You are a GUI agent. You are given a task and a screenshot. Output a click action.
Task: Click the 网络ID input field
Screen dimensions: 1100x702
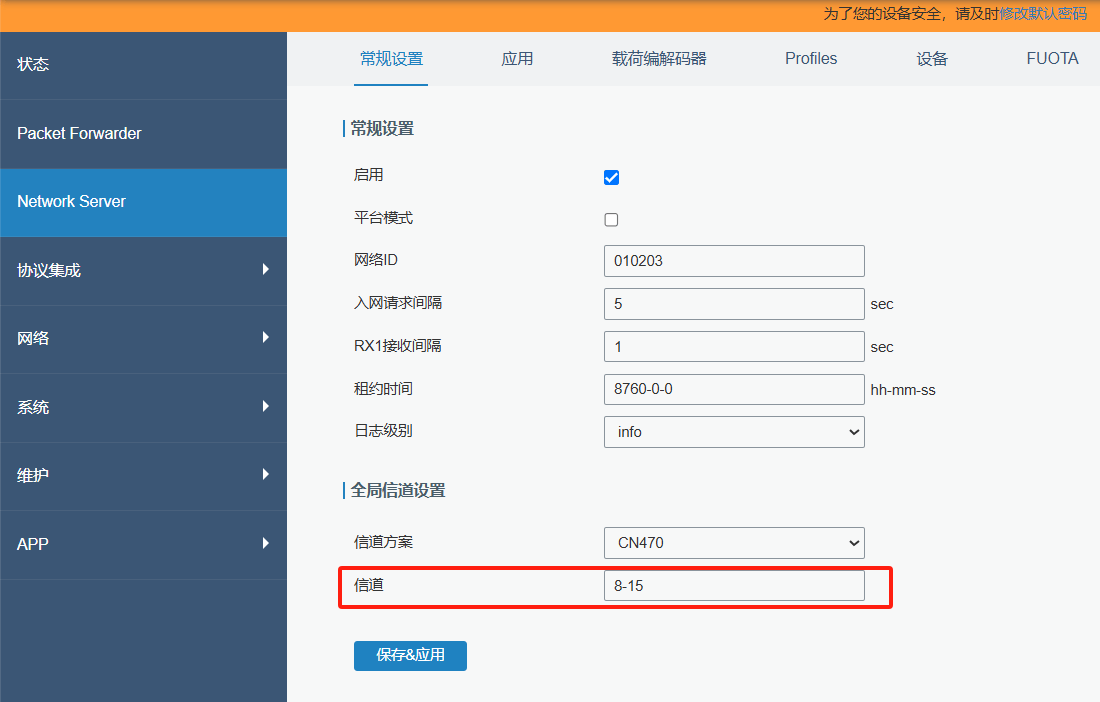[x=734, y=261]
